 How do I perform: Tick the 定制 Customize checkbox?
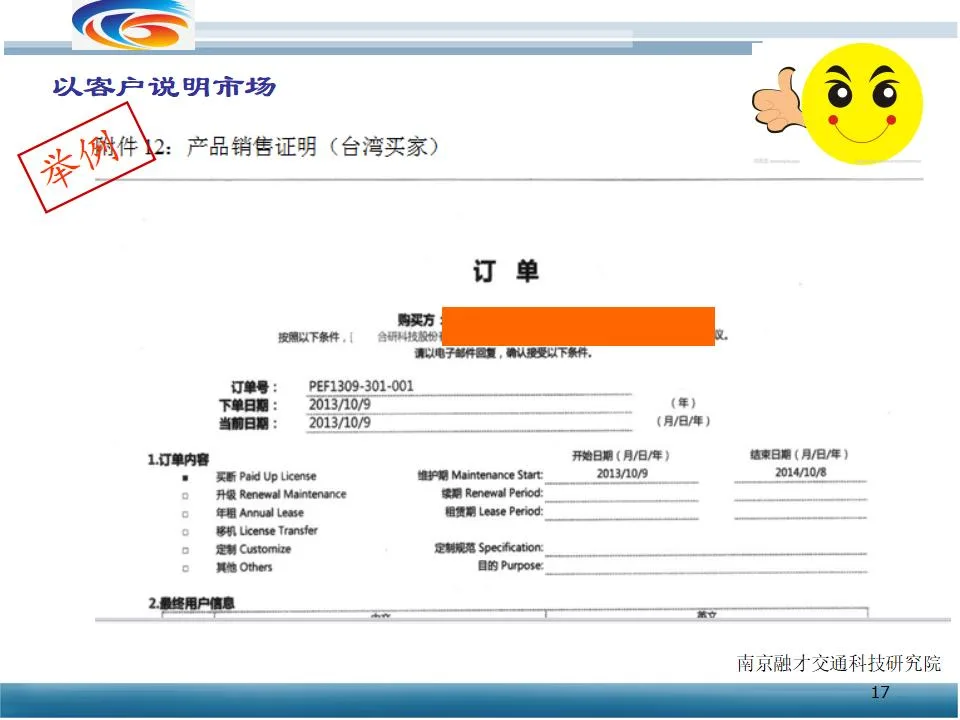click(x=186, y=550)
